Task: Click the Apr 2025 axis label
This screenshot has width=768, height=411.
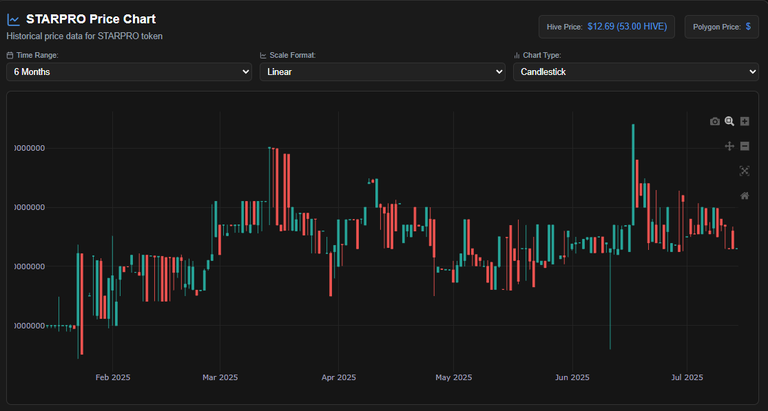Action: [x=338, y=377]
